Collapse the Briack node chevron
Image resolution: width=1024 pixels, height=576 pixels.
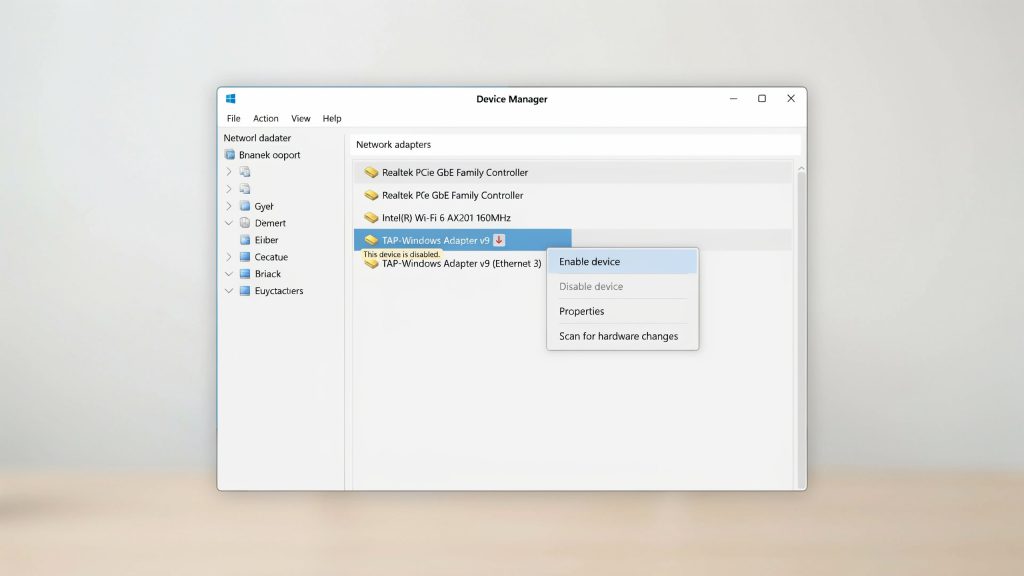coord(229,274)
